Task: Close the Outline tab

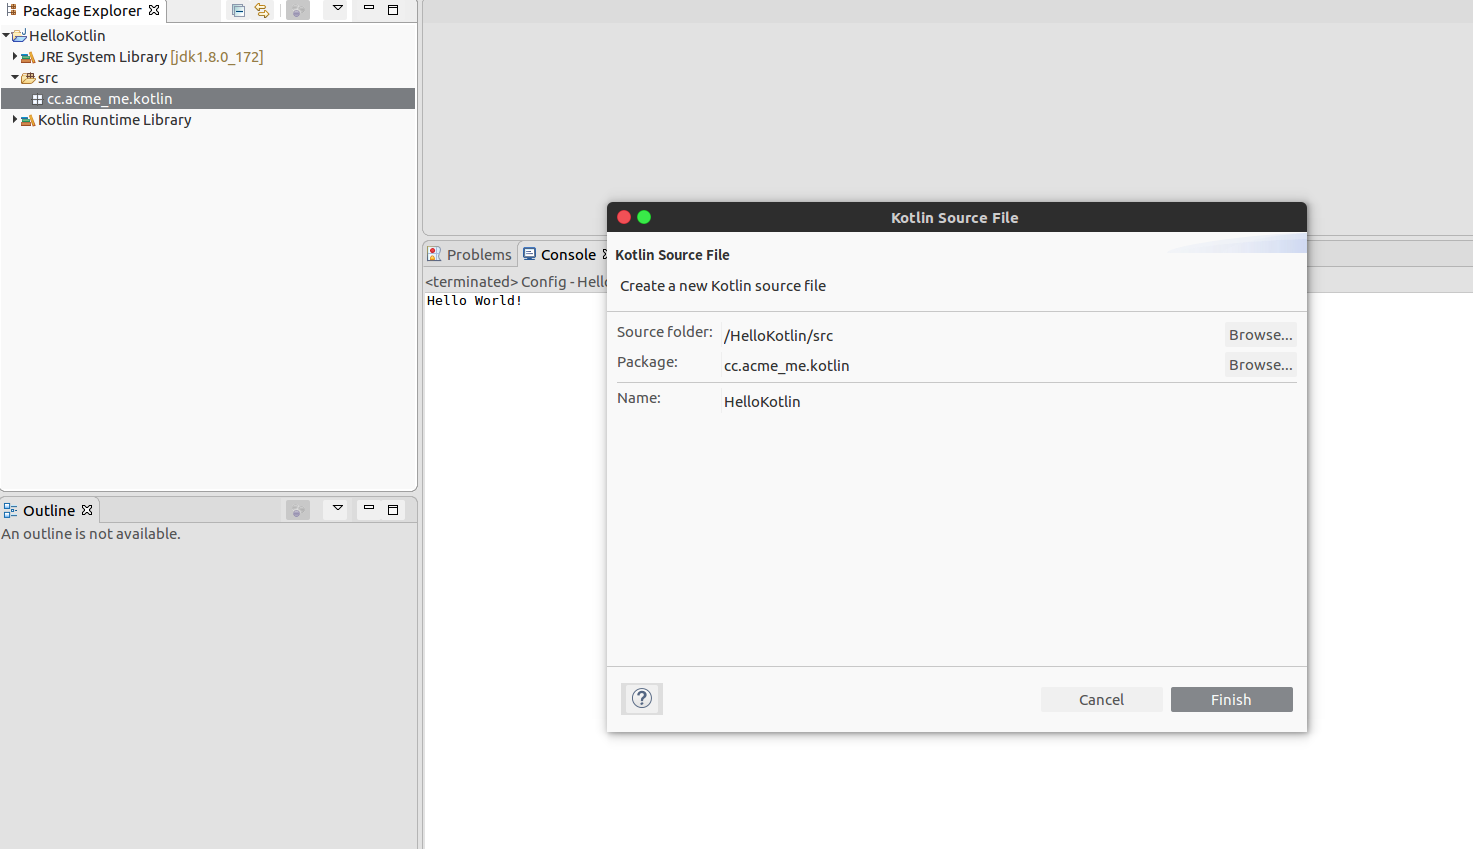Action: (87, 510)
